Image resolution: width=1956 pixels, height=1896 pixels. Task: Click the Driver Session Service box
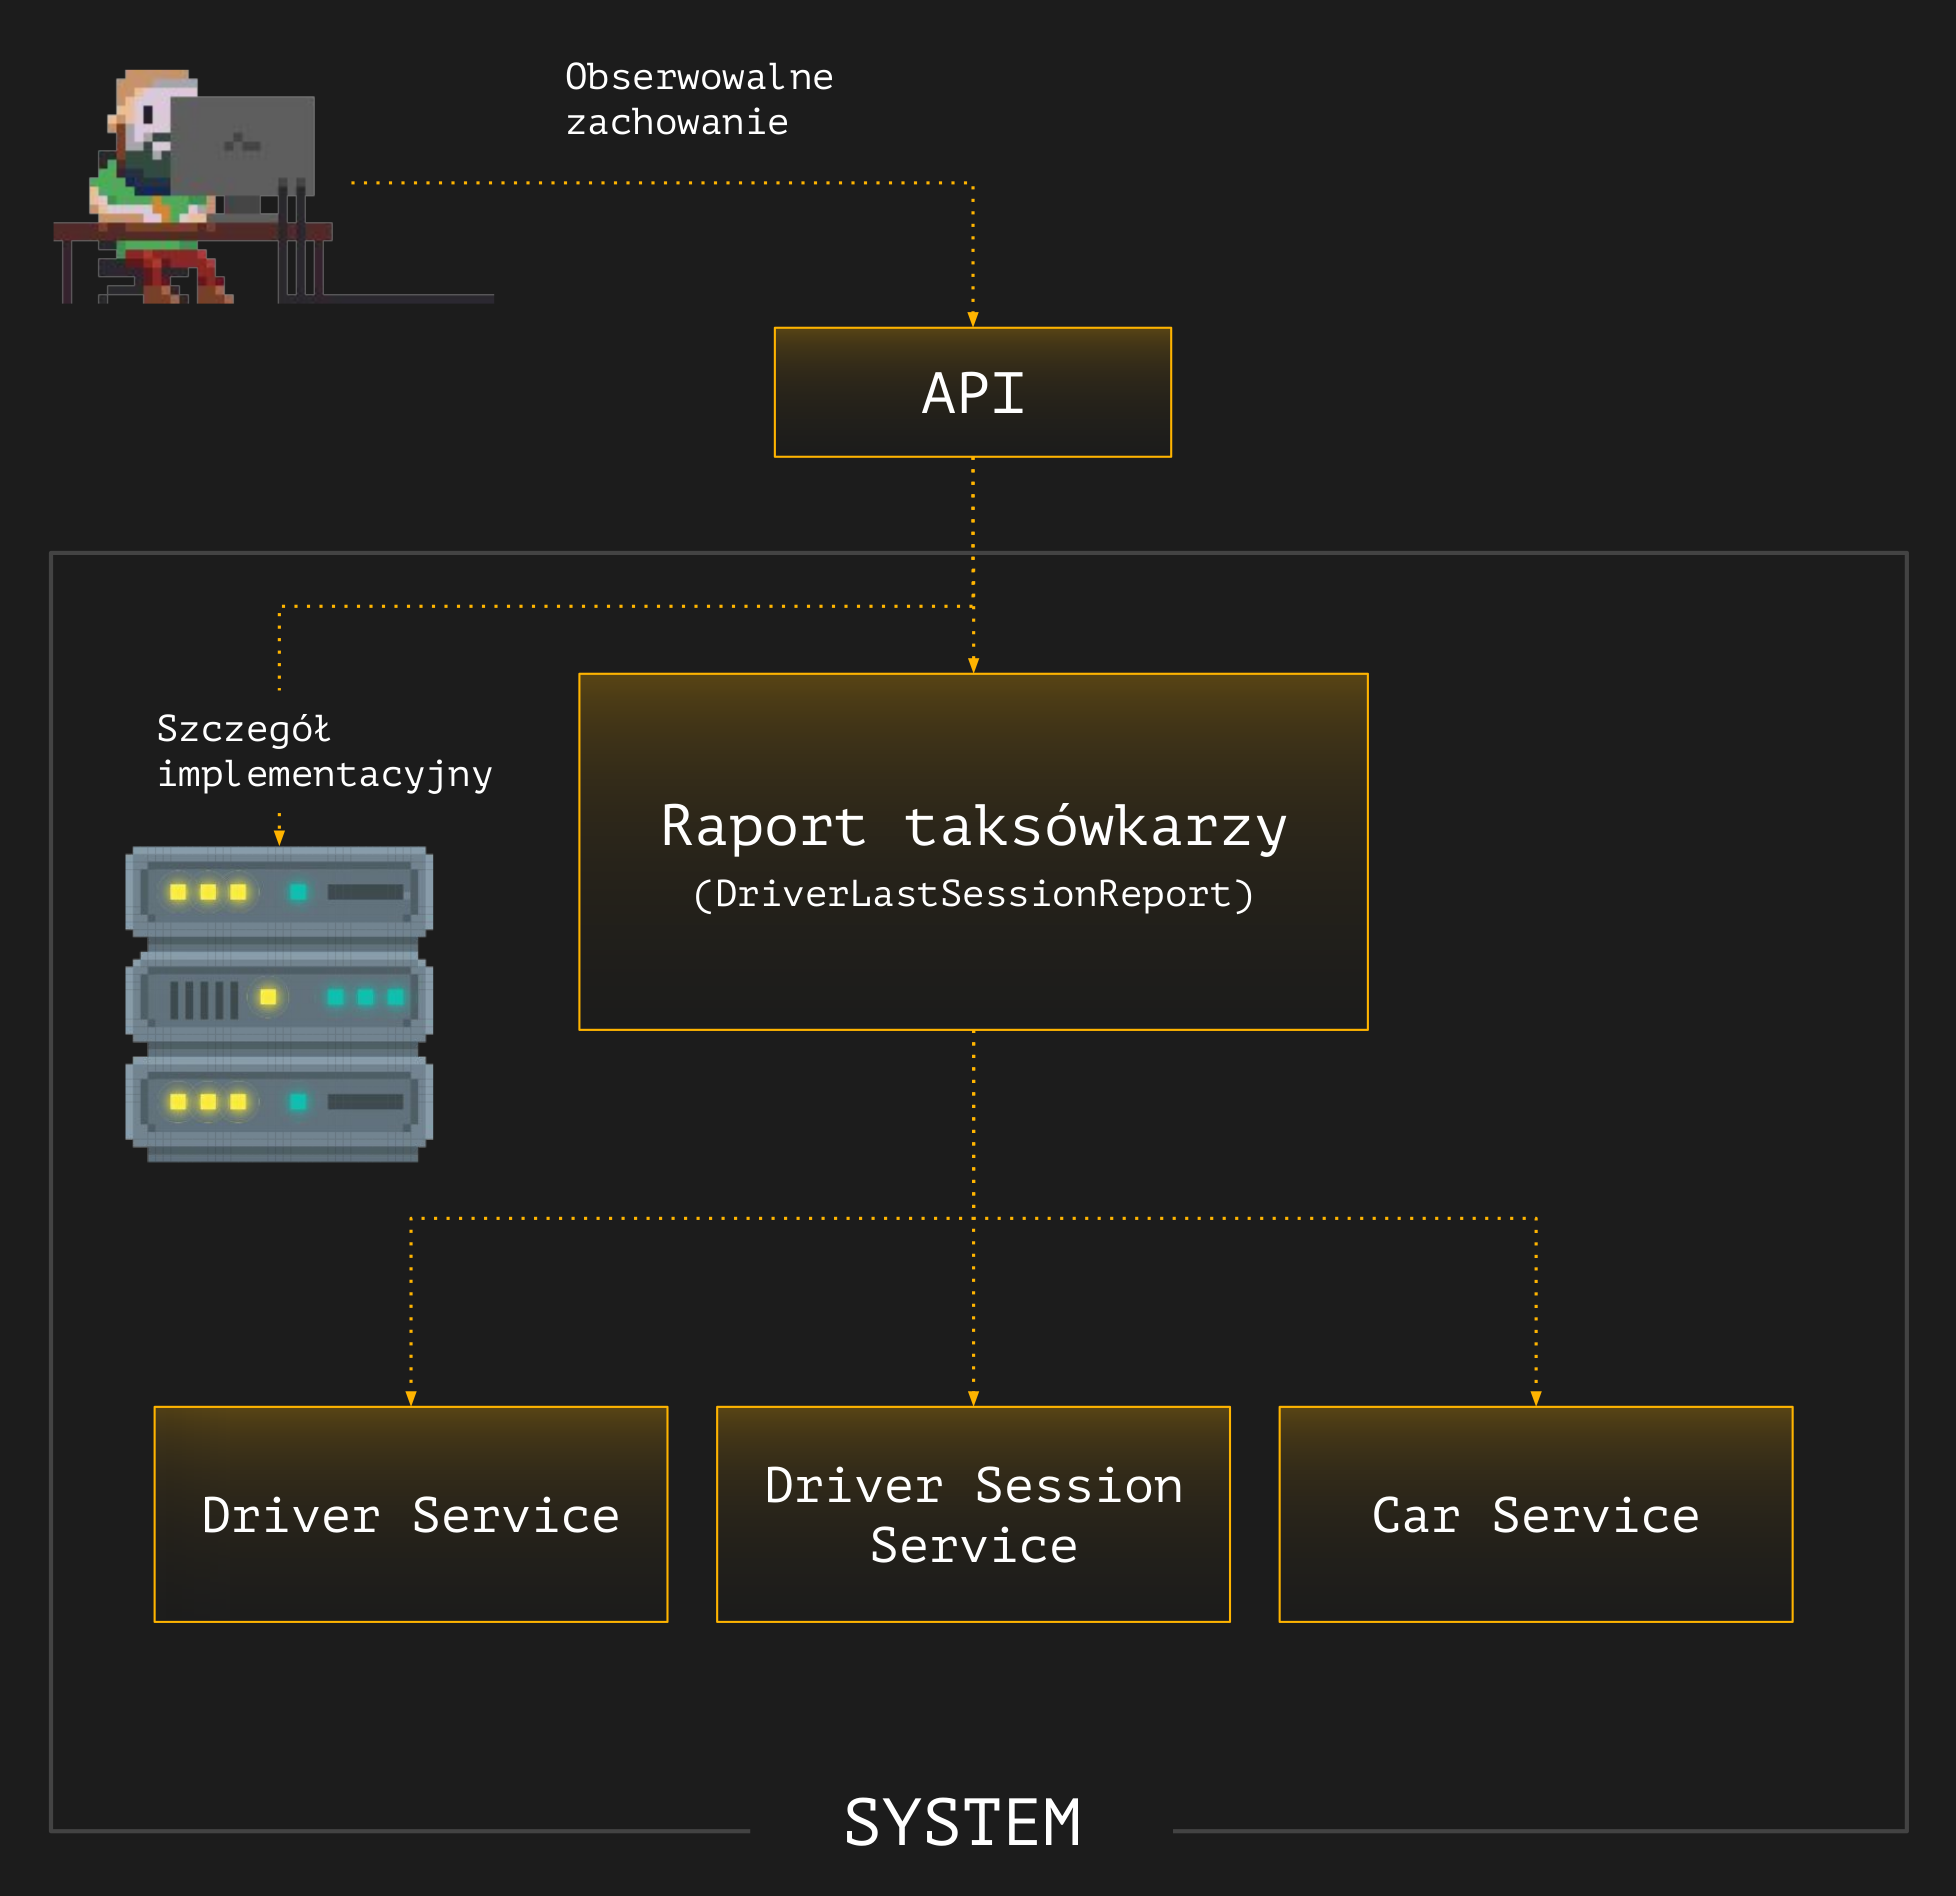point(973,1515)
